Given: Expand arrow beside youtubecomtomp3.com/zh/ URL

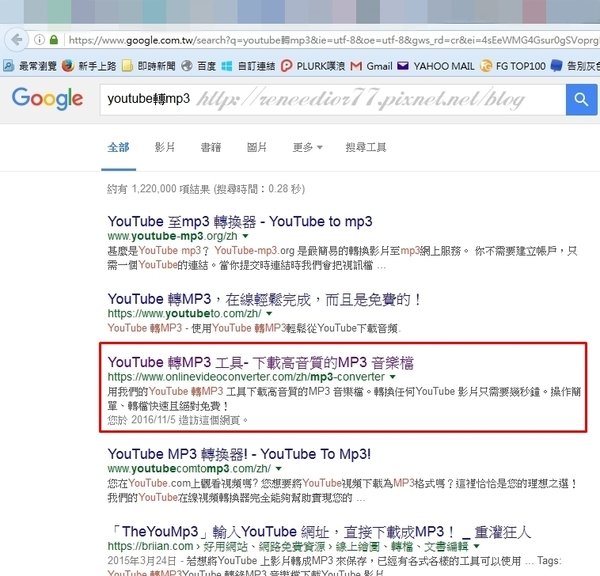Looking at the screenshot, I should (x=279, y=468).
